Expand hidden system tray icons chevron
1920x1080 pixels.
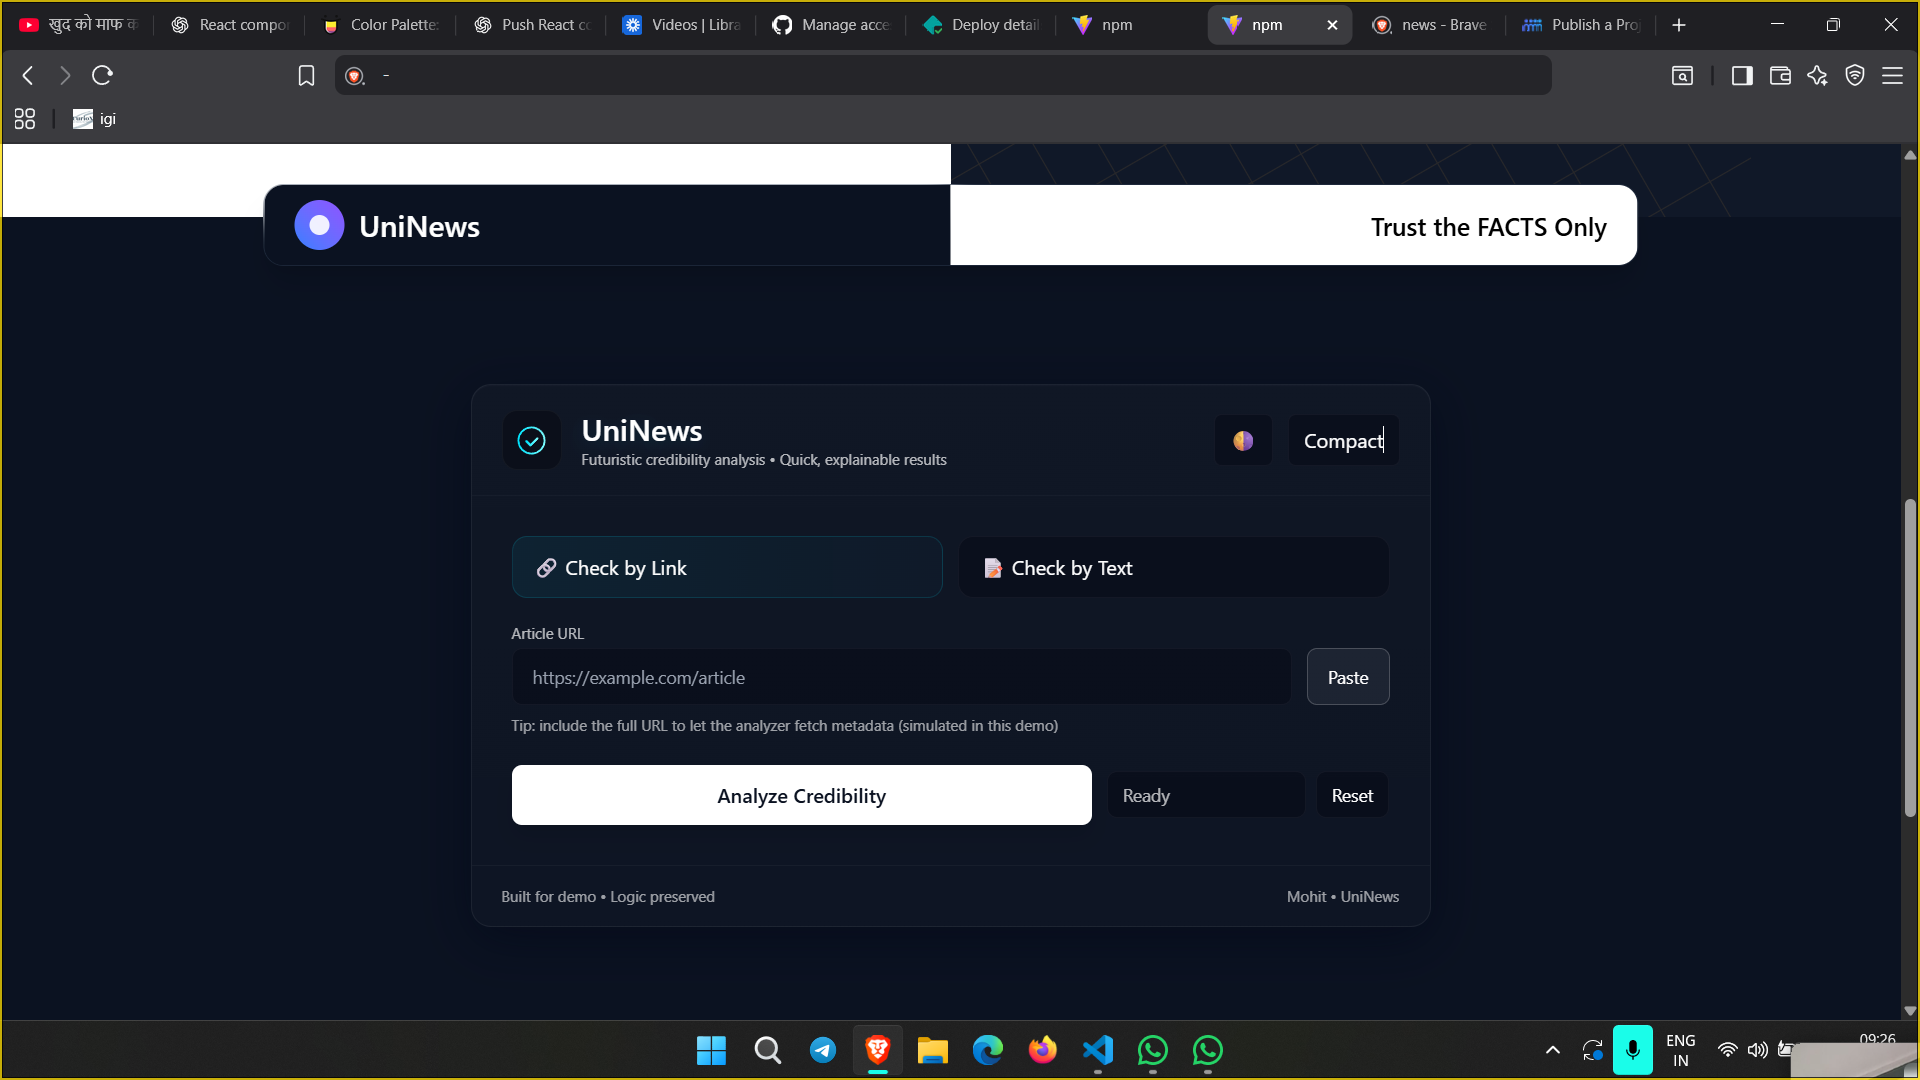[x=1552, y=1050]
